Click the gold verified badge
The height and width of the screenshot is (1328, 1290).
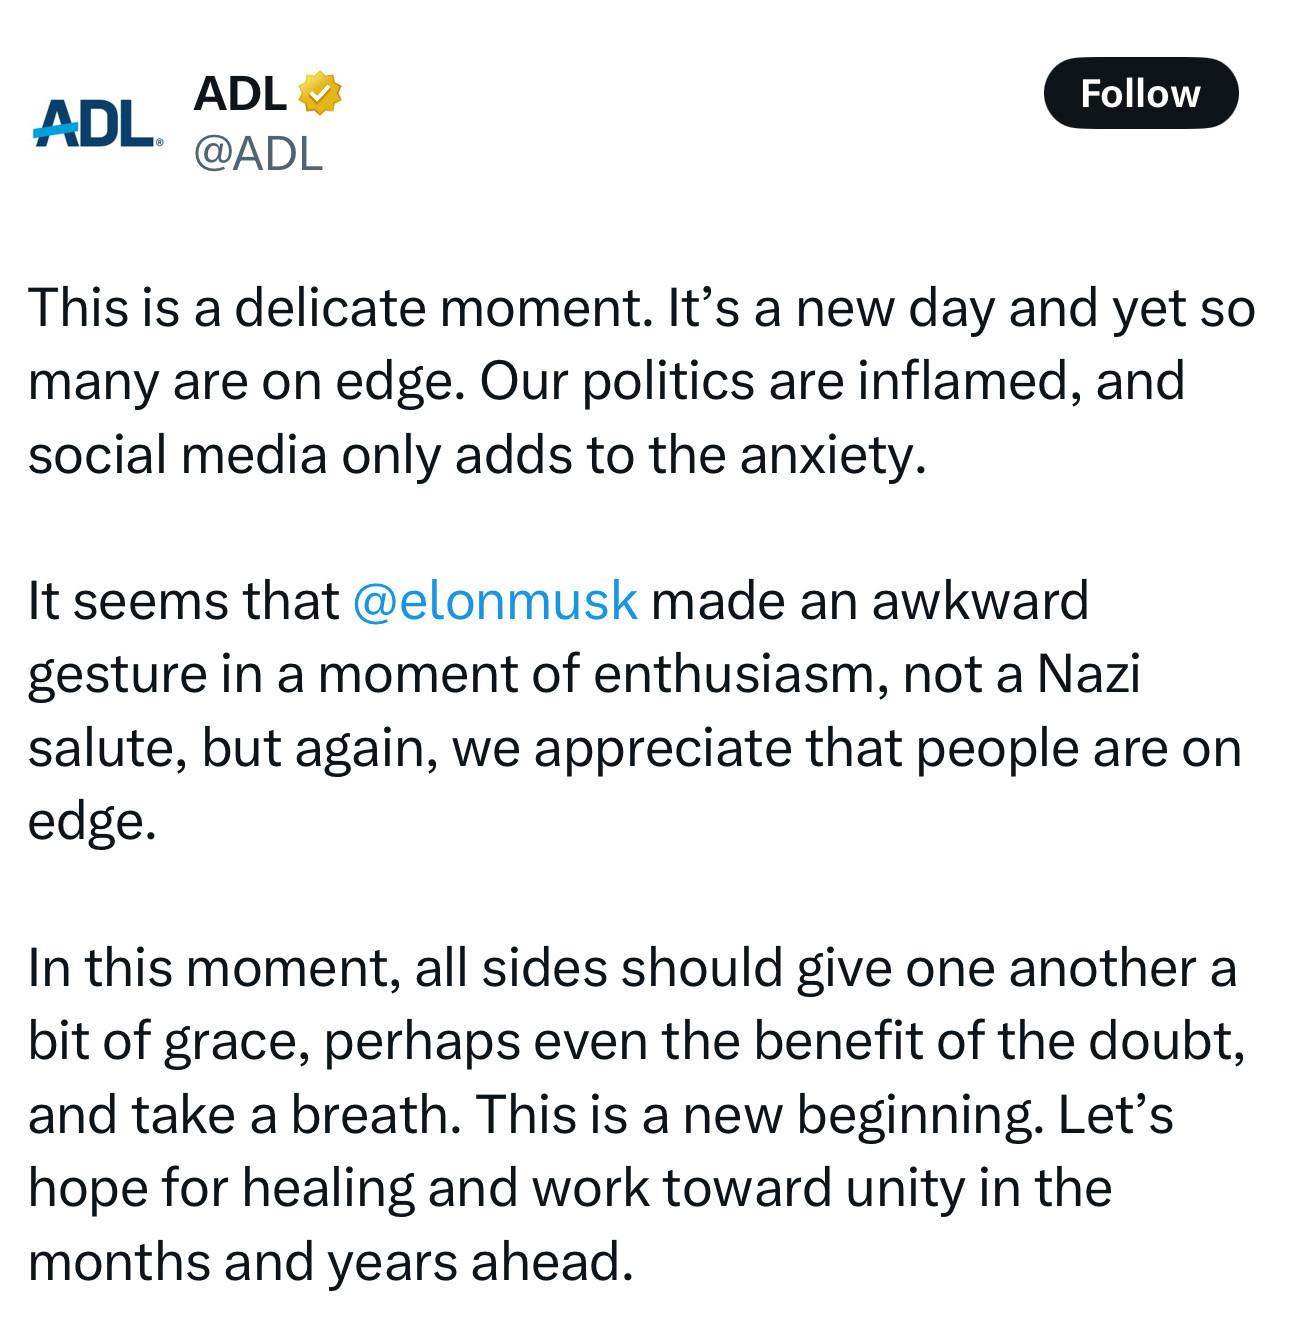point(320,93)
